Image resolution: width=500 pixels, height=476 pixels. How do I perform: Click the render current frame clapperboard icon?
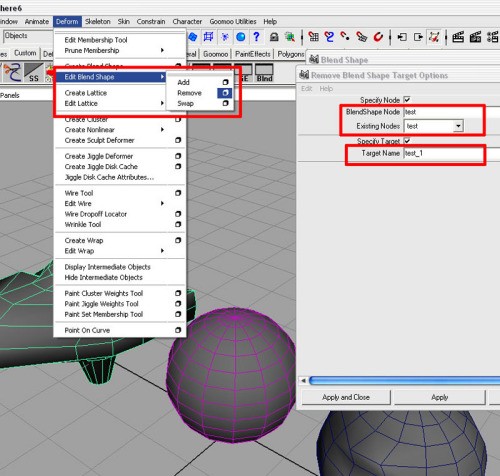(x=458, y=37)
